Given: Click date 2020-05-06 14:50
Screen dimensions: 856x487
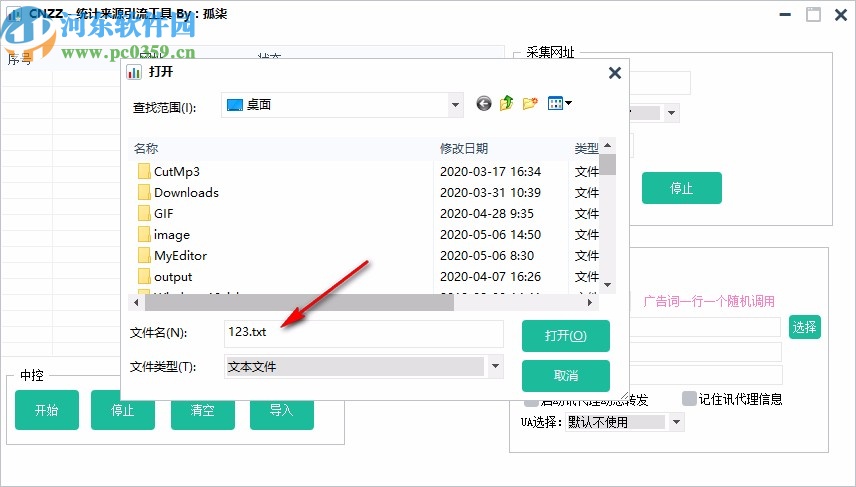Looking at the screenshot, I should coord(490,235).
